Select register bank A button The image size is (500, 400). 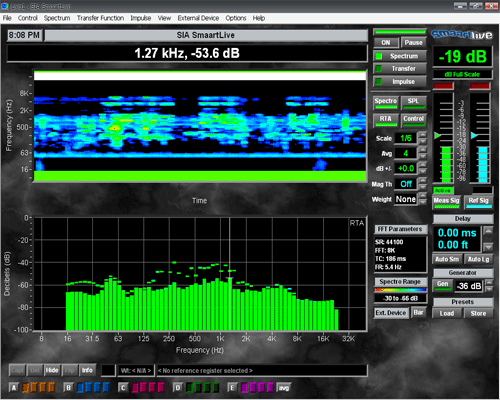coord(14,388)
